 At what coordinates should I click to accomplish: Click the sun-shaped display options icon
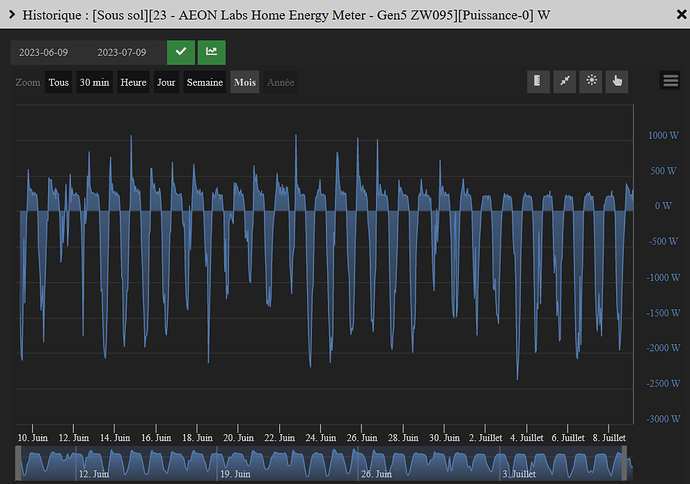[591, 82]
